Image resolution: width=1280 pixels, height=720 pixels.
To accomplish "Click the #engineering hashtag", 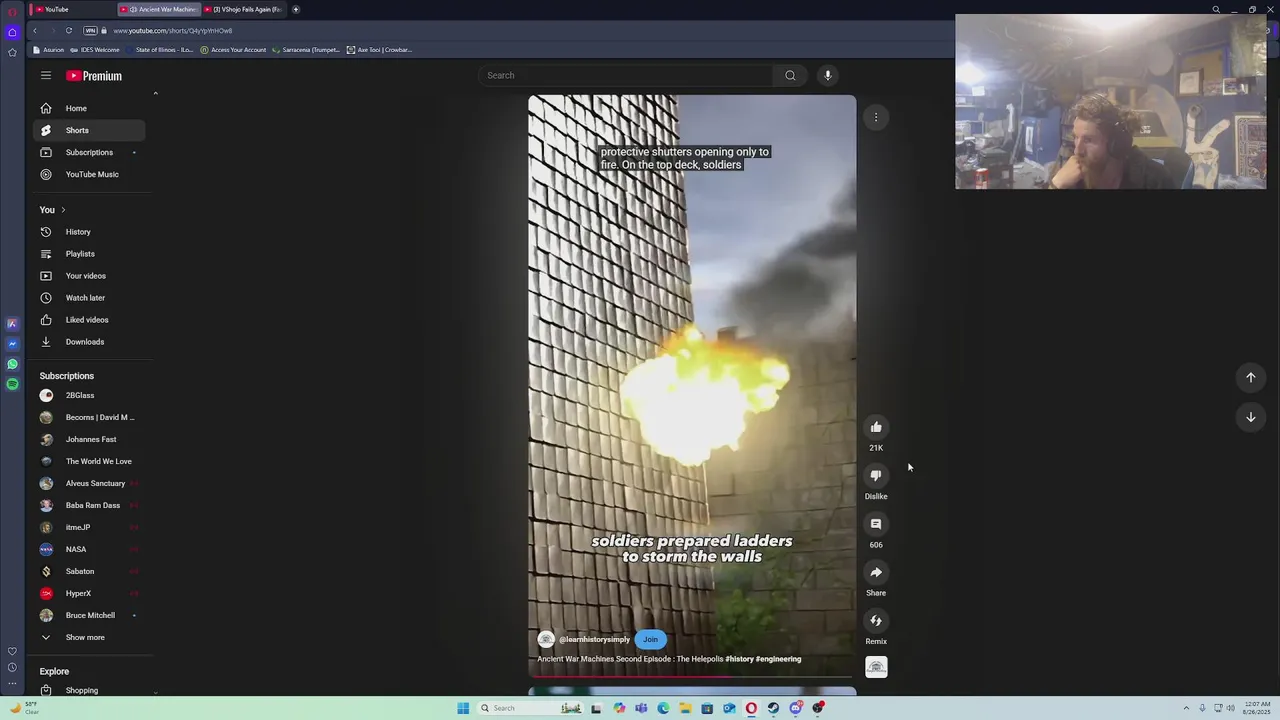I will pyautogui.click(x=779, y=659).
